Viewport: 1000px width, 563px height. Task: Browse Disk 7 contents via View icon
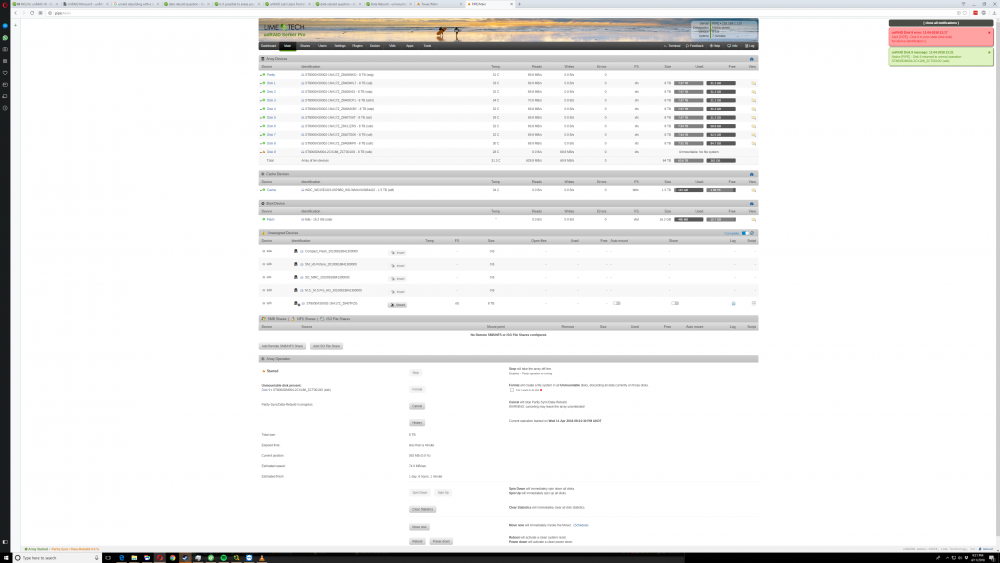tap(753, 135)
